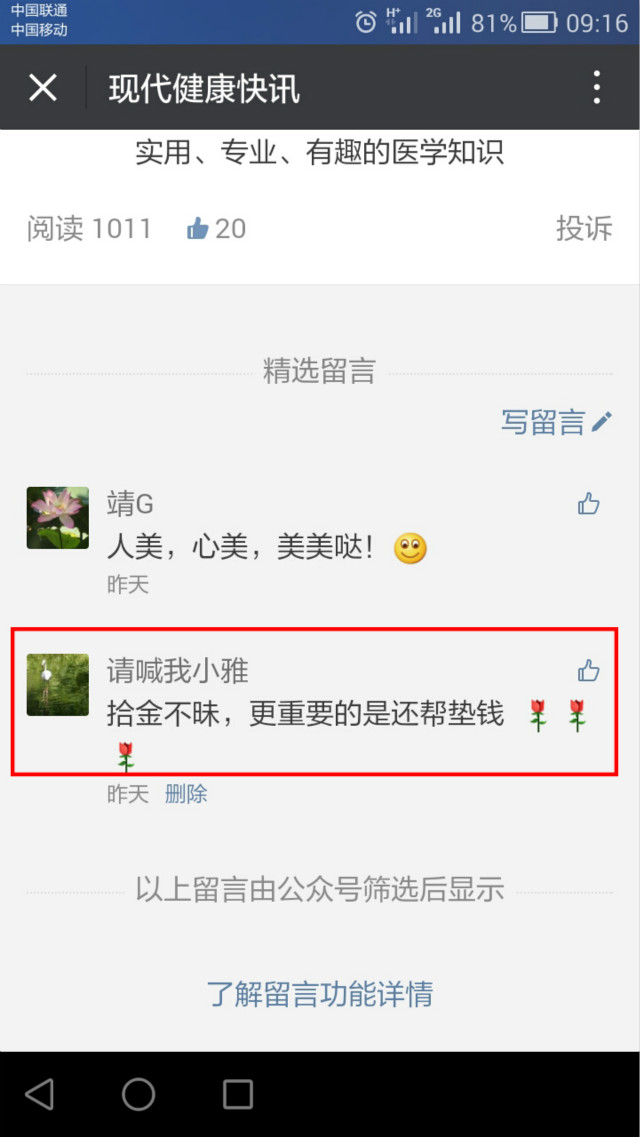Image resolution: width=640 pixels, height=1137 pixels.
Task: Tap the pencil icon next to 写留言
Action: [602, 422]
